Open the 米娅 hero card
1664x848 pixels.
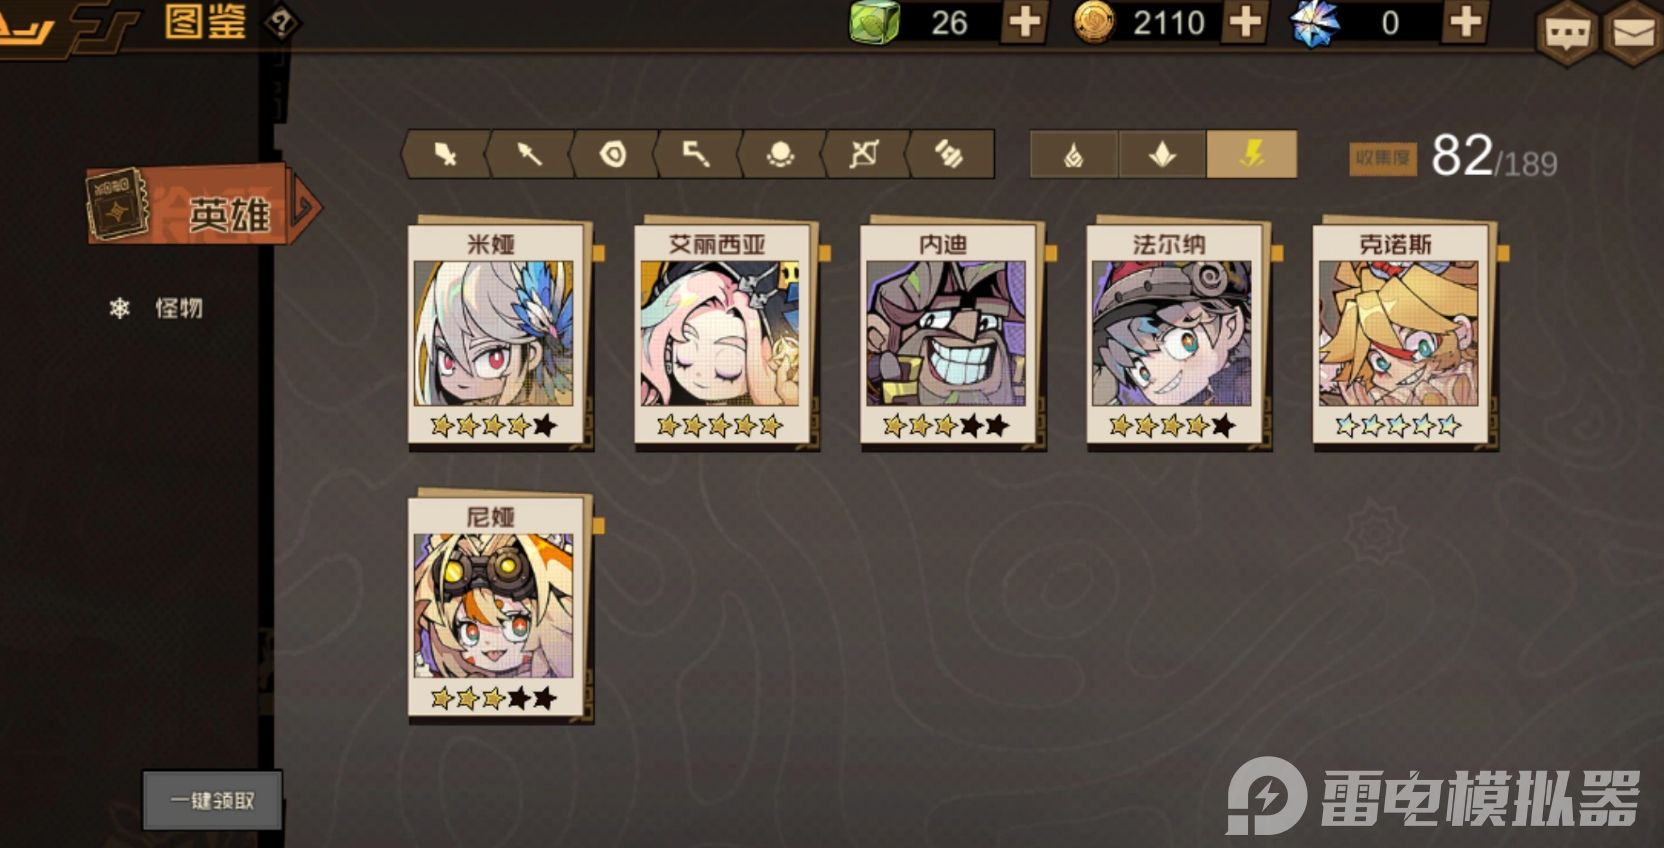click(x=496, y=334)
